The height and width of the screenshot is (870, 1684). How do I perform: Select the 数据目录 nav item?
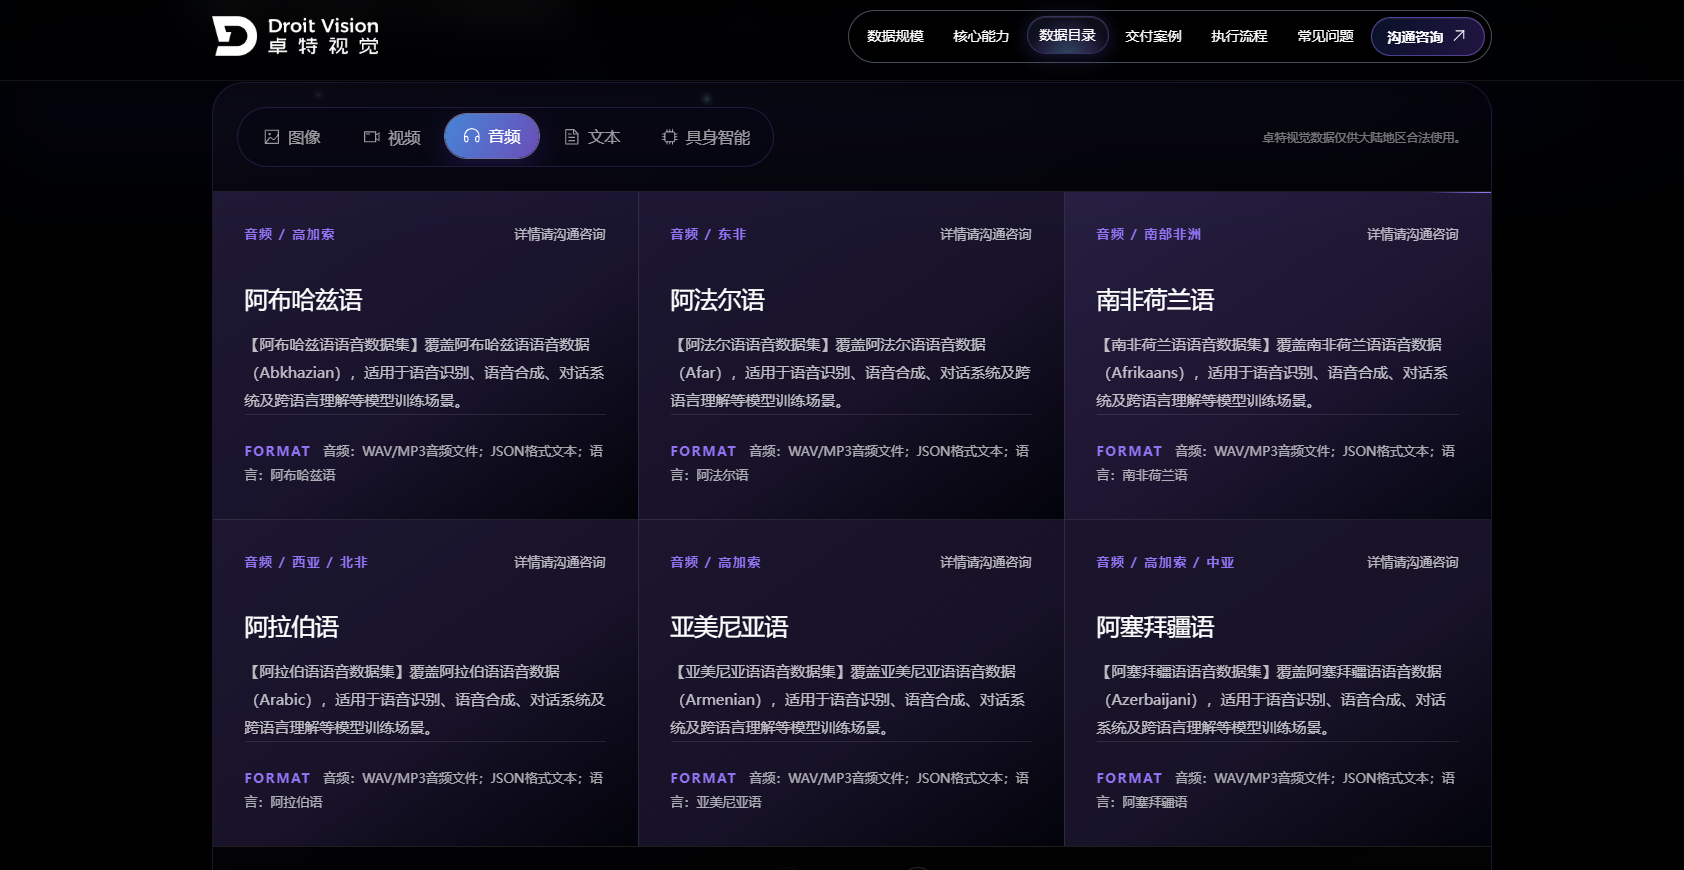pos(1067,36)
